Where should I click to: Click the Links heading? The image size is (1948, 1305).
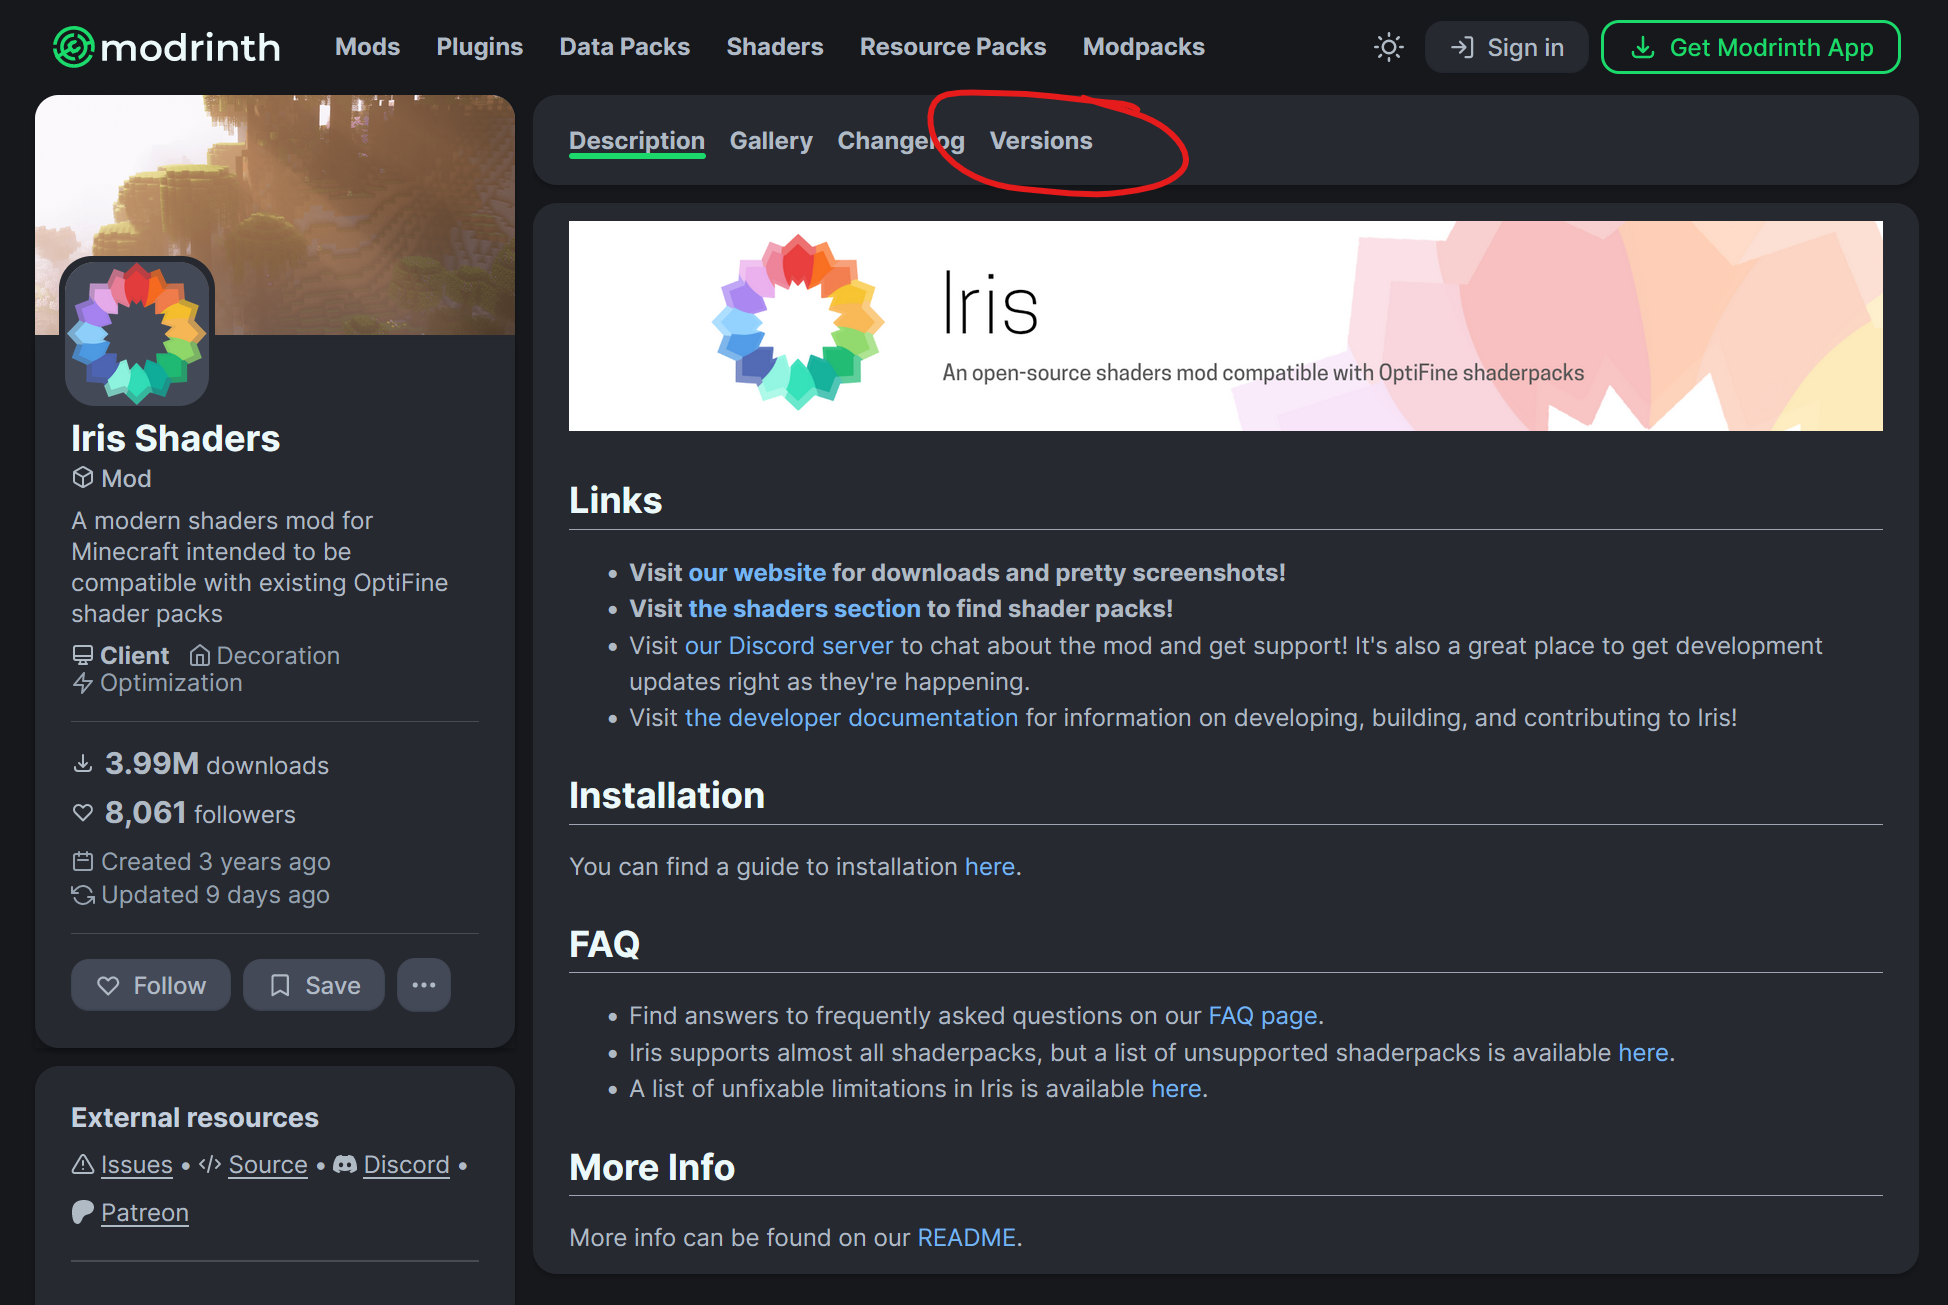click(616, 501)
